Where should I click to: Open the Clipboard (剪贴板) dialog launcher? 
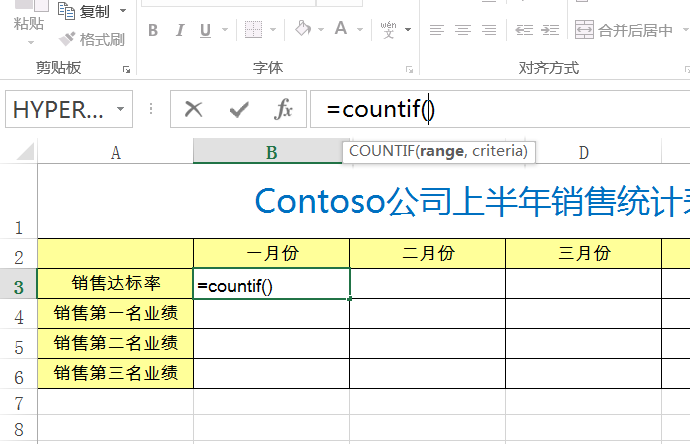pyautogui.click(x=127, y=70)
